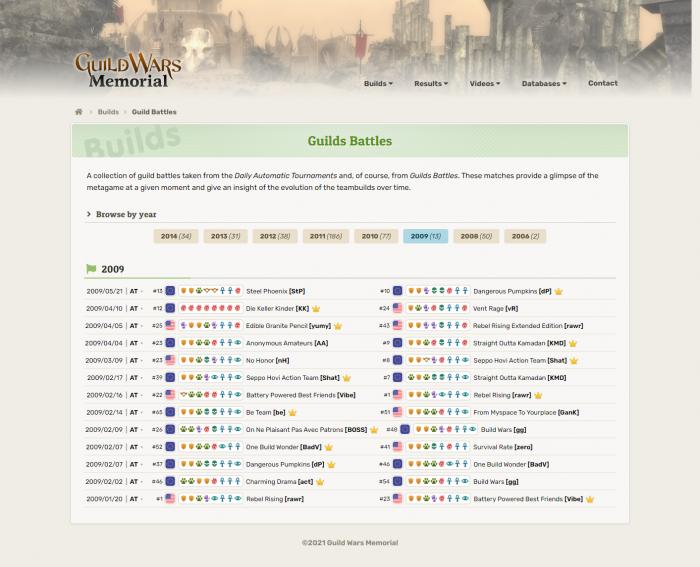Click EU flag beside Build Wars [gg] #48
Image resolution: width=700 pixels, height=567 pixels.
tap(405, 429)
